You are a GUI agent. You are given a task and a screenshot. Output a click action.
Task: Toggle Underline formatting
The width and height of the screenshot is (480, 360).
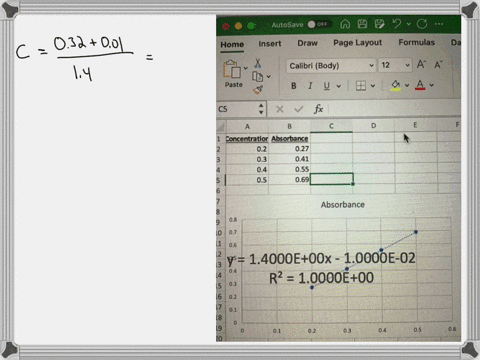click(326, 86)
